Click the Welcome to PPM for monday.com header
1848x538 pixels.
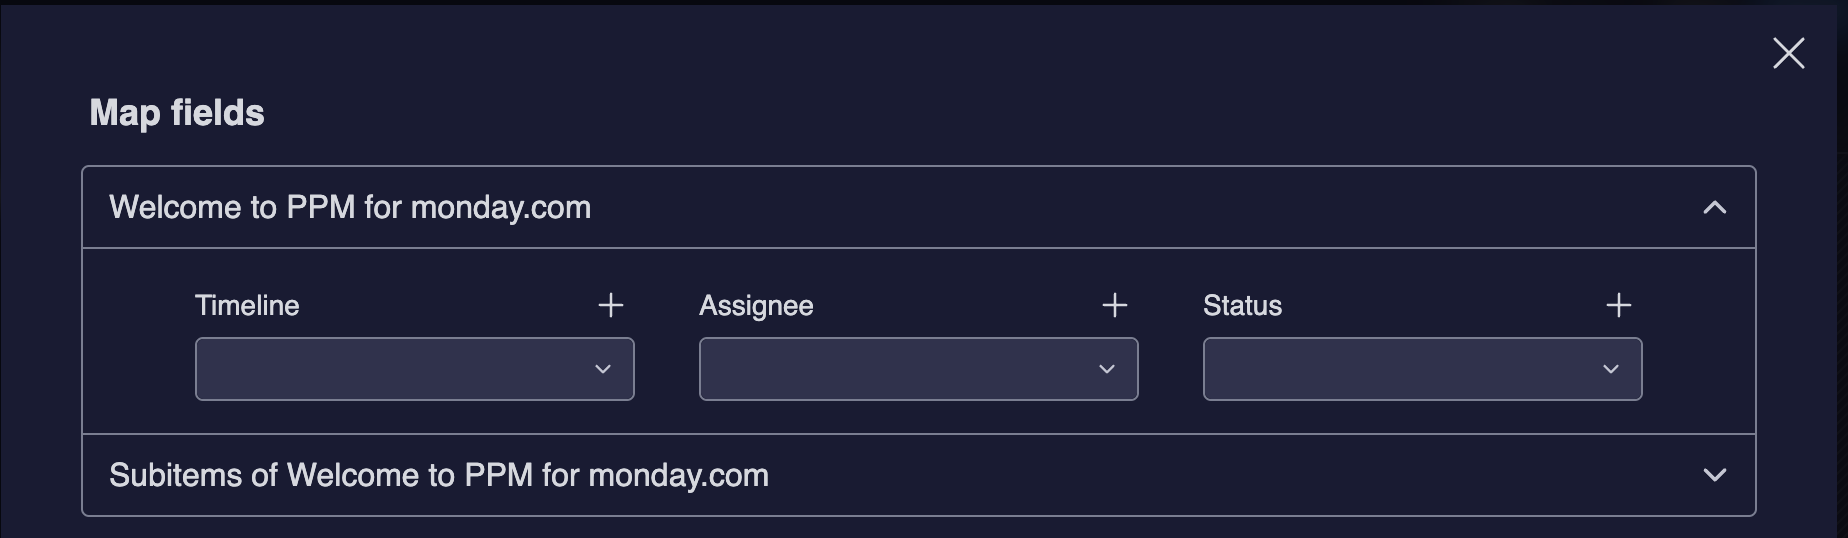click(350, 207)
